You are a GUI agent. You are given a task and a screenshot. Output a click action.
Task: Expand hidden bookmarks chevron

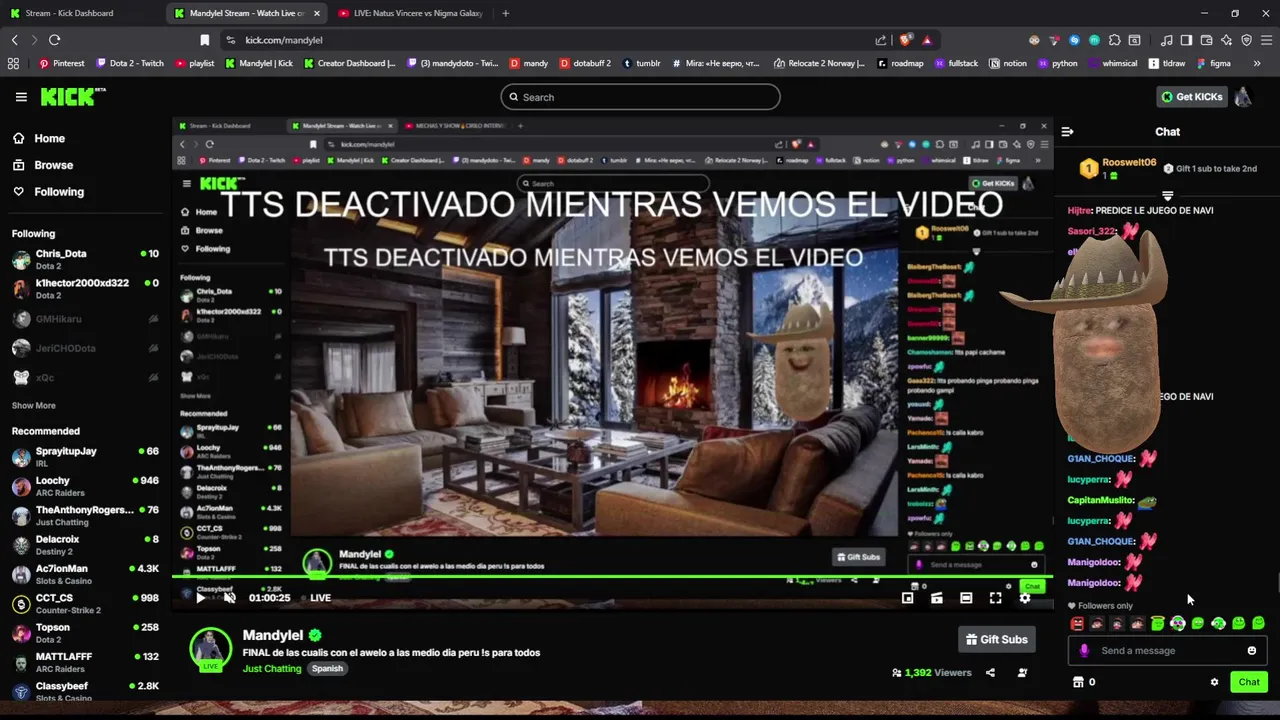pos(1256,63)
